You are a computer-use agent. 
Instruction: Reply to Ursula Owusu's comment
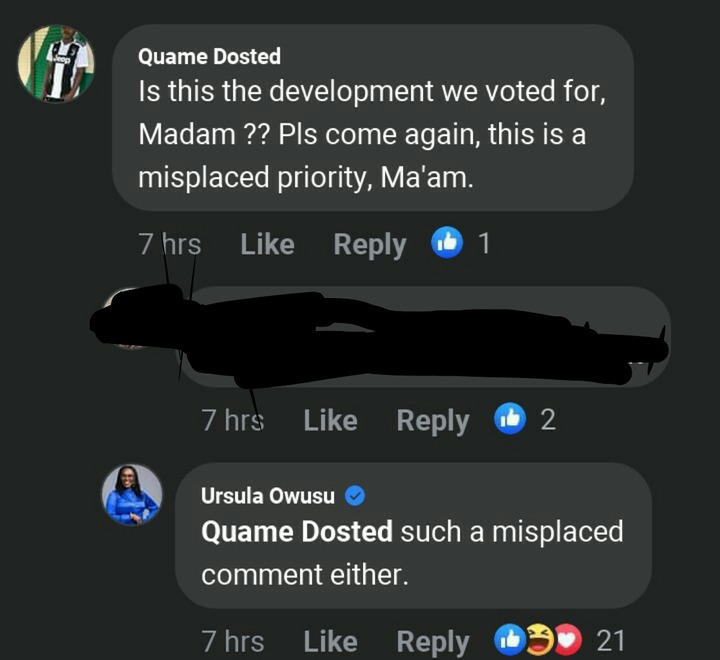coord(433,643)
